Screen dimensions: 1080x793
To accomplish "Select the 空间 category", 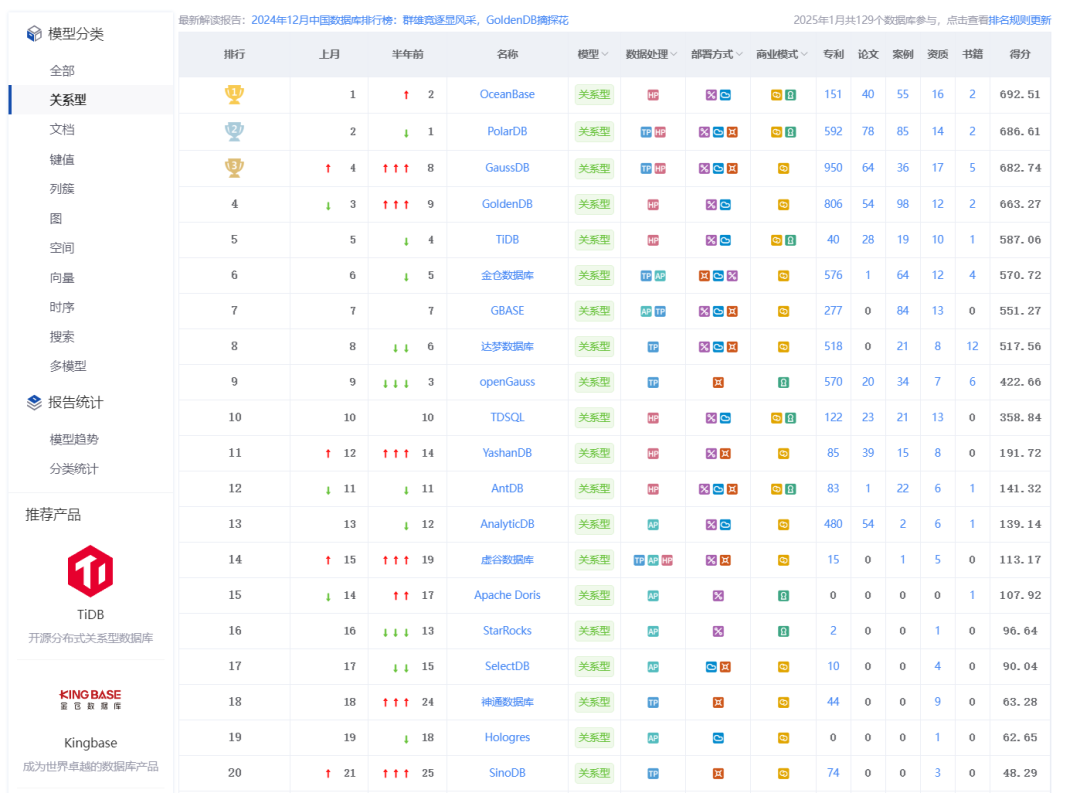I will click(x=62, y=248).
